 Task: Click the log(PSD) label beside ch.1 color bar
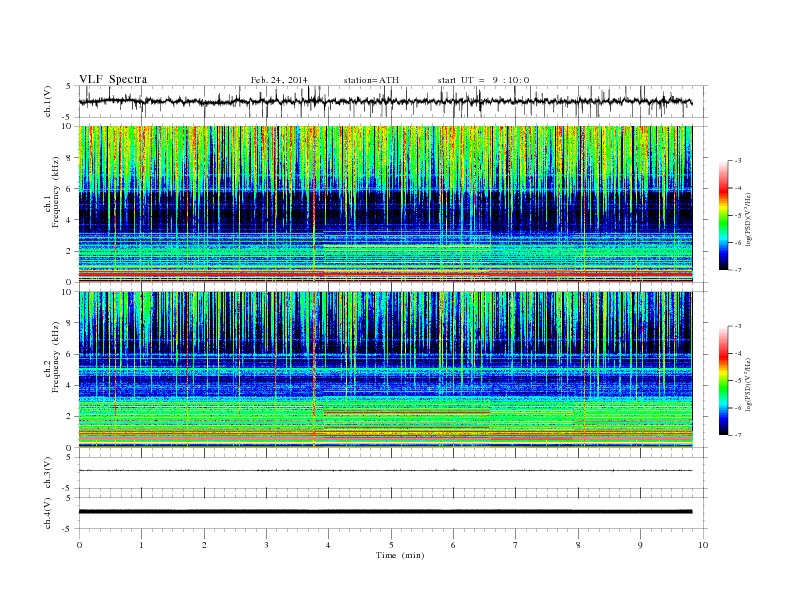coord(748,220)
